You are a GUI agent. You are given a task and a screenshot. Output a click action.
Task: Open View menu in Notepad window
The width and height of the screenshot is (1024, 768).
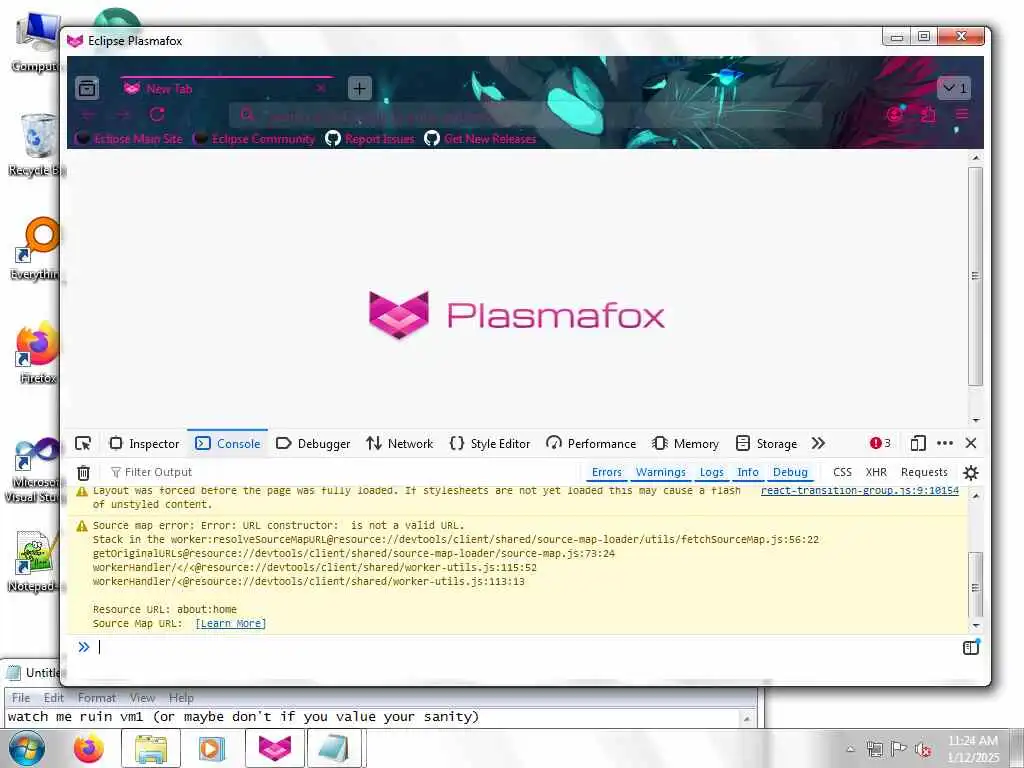click(x=142, y=697)
